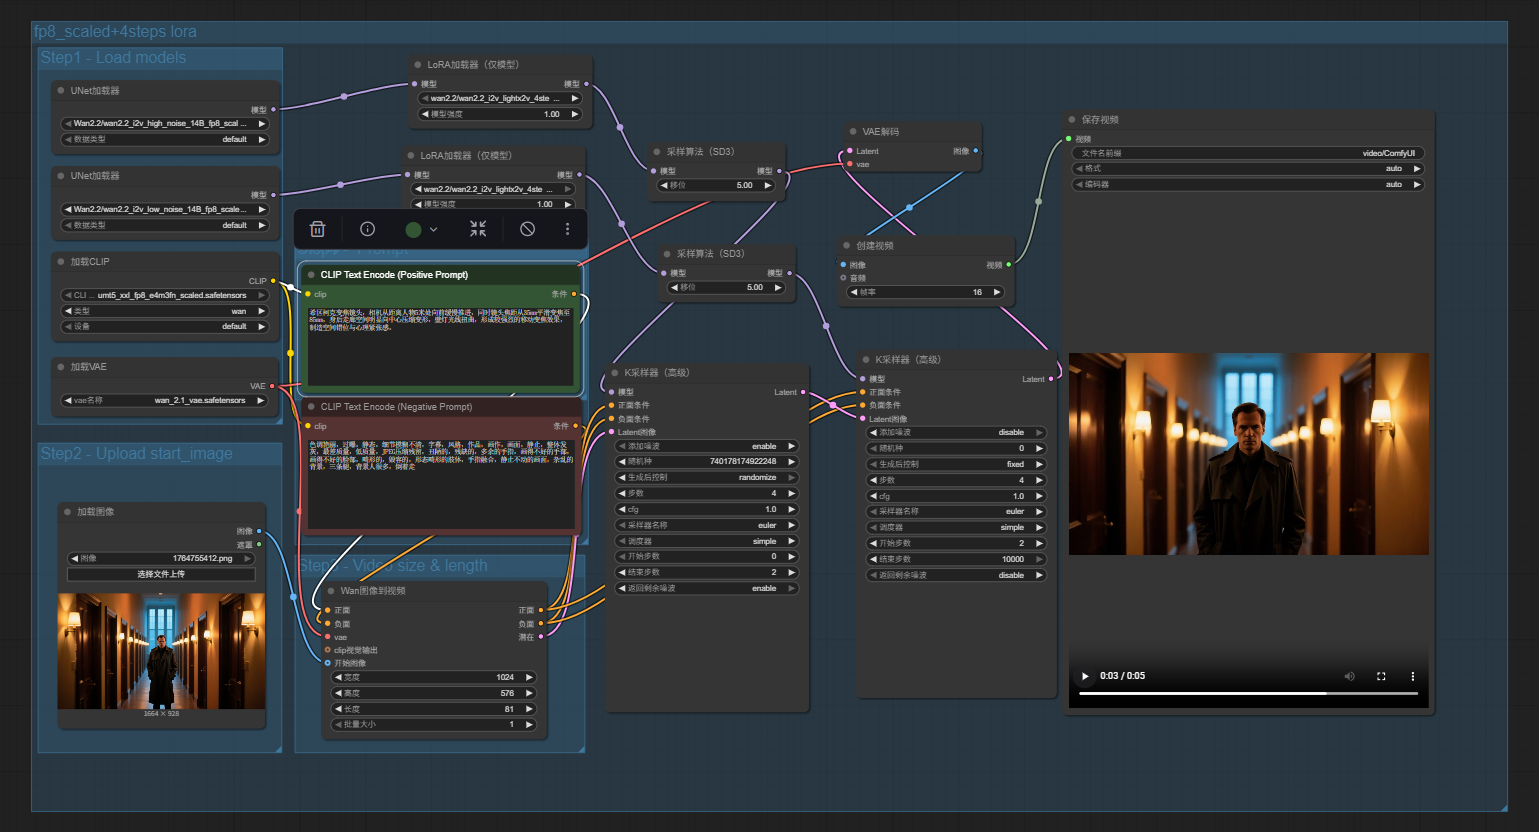Collapse the 加载CLIP node with its dot
This screenshot has height=832, width=1539.
tap(61, 261)
